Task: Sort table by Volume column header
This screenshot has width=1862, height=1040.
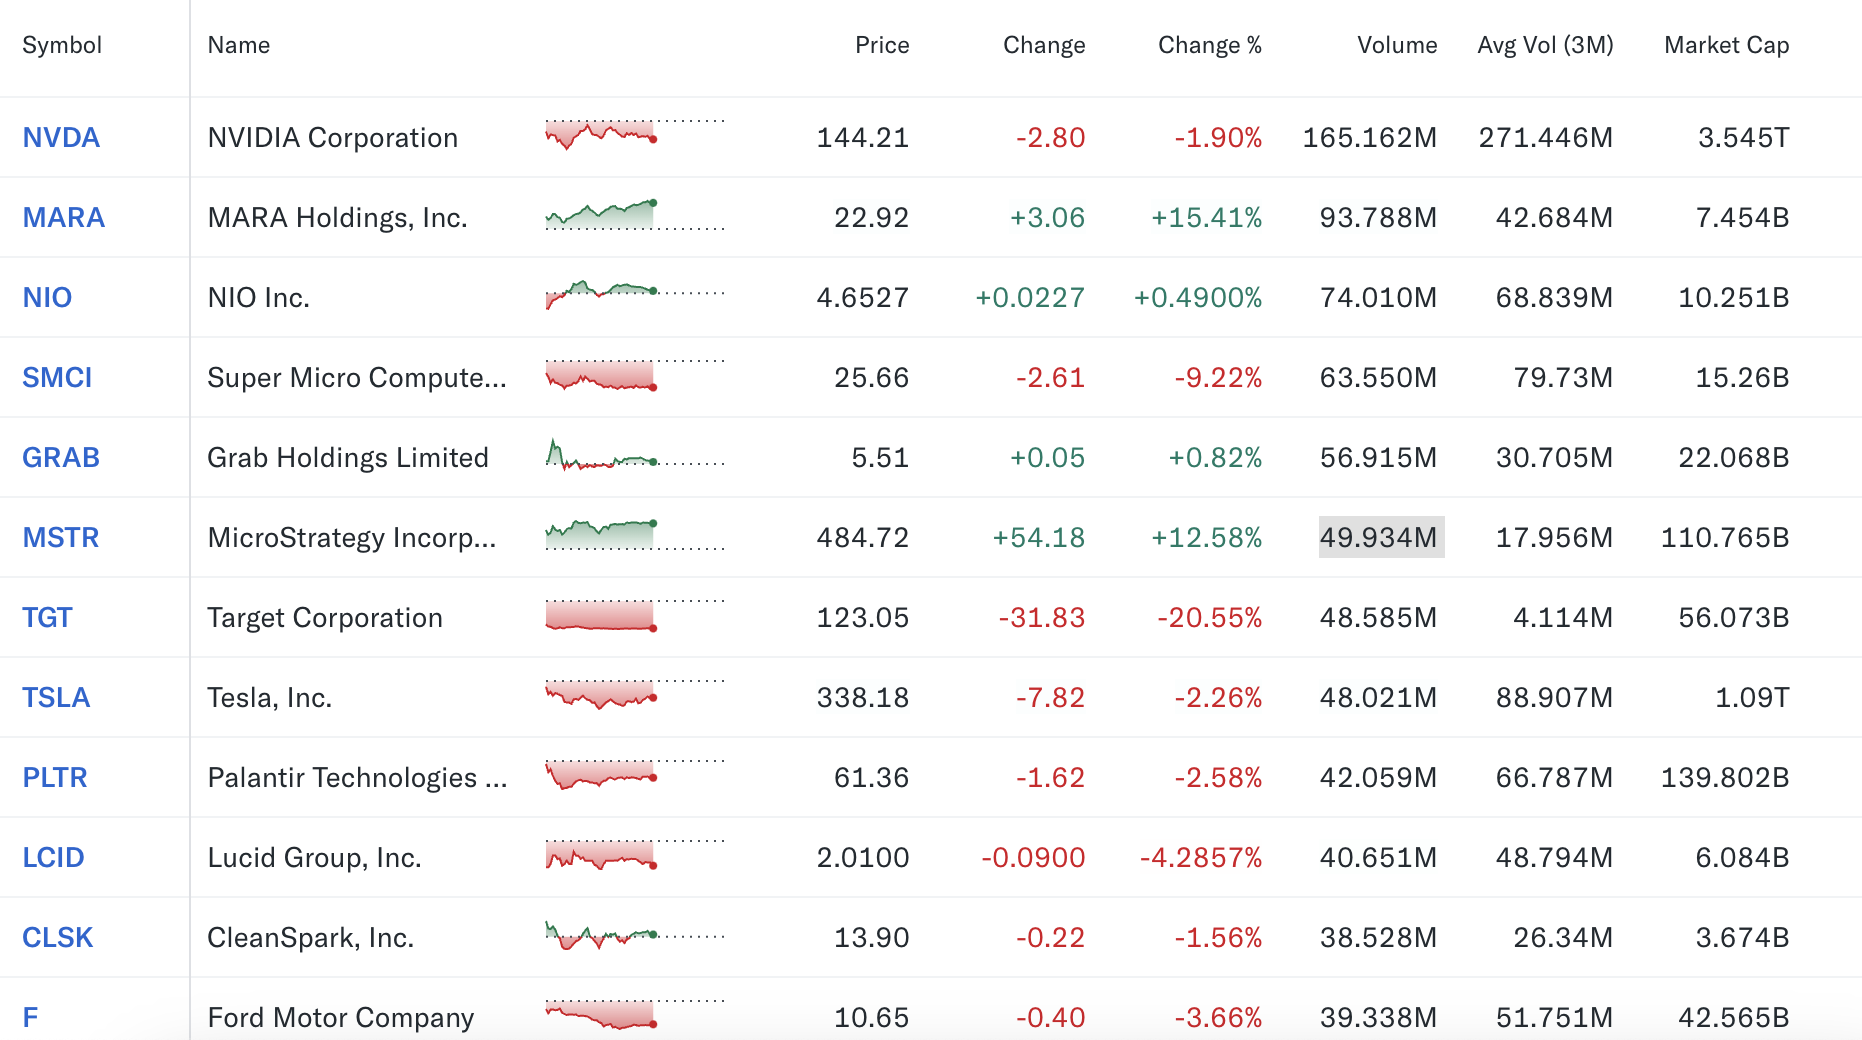Action: point(1396,46)
